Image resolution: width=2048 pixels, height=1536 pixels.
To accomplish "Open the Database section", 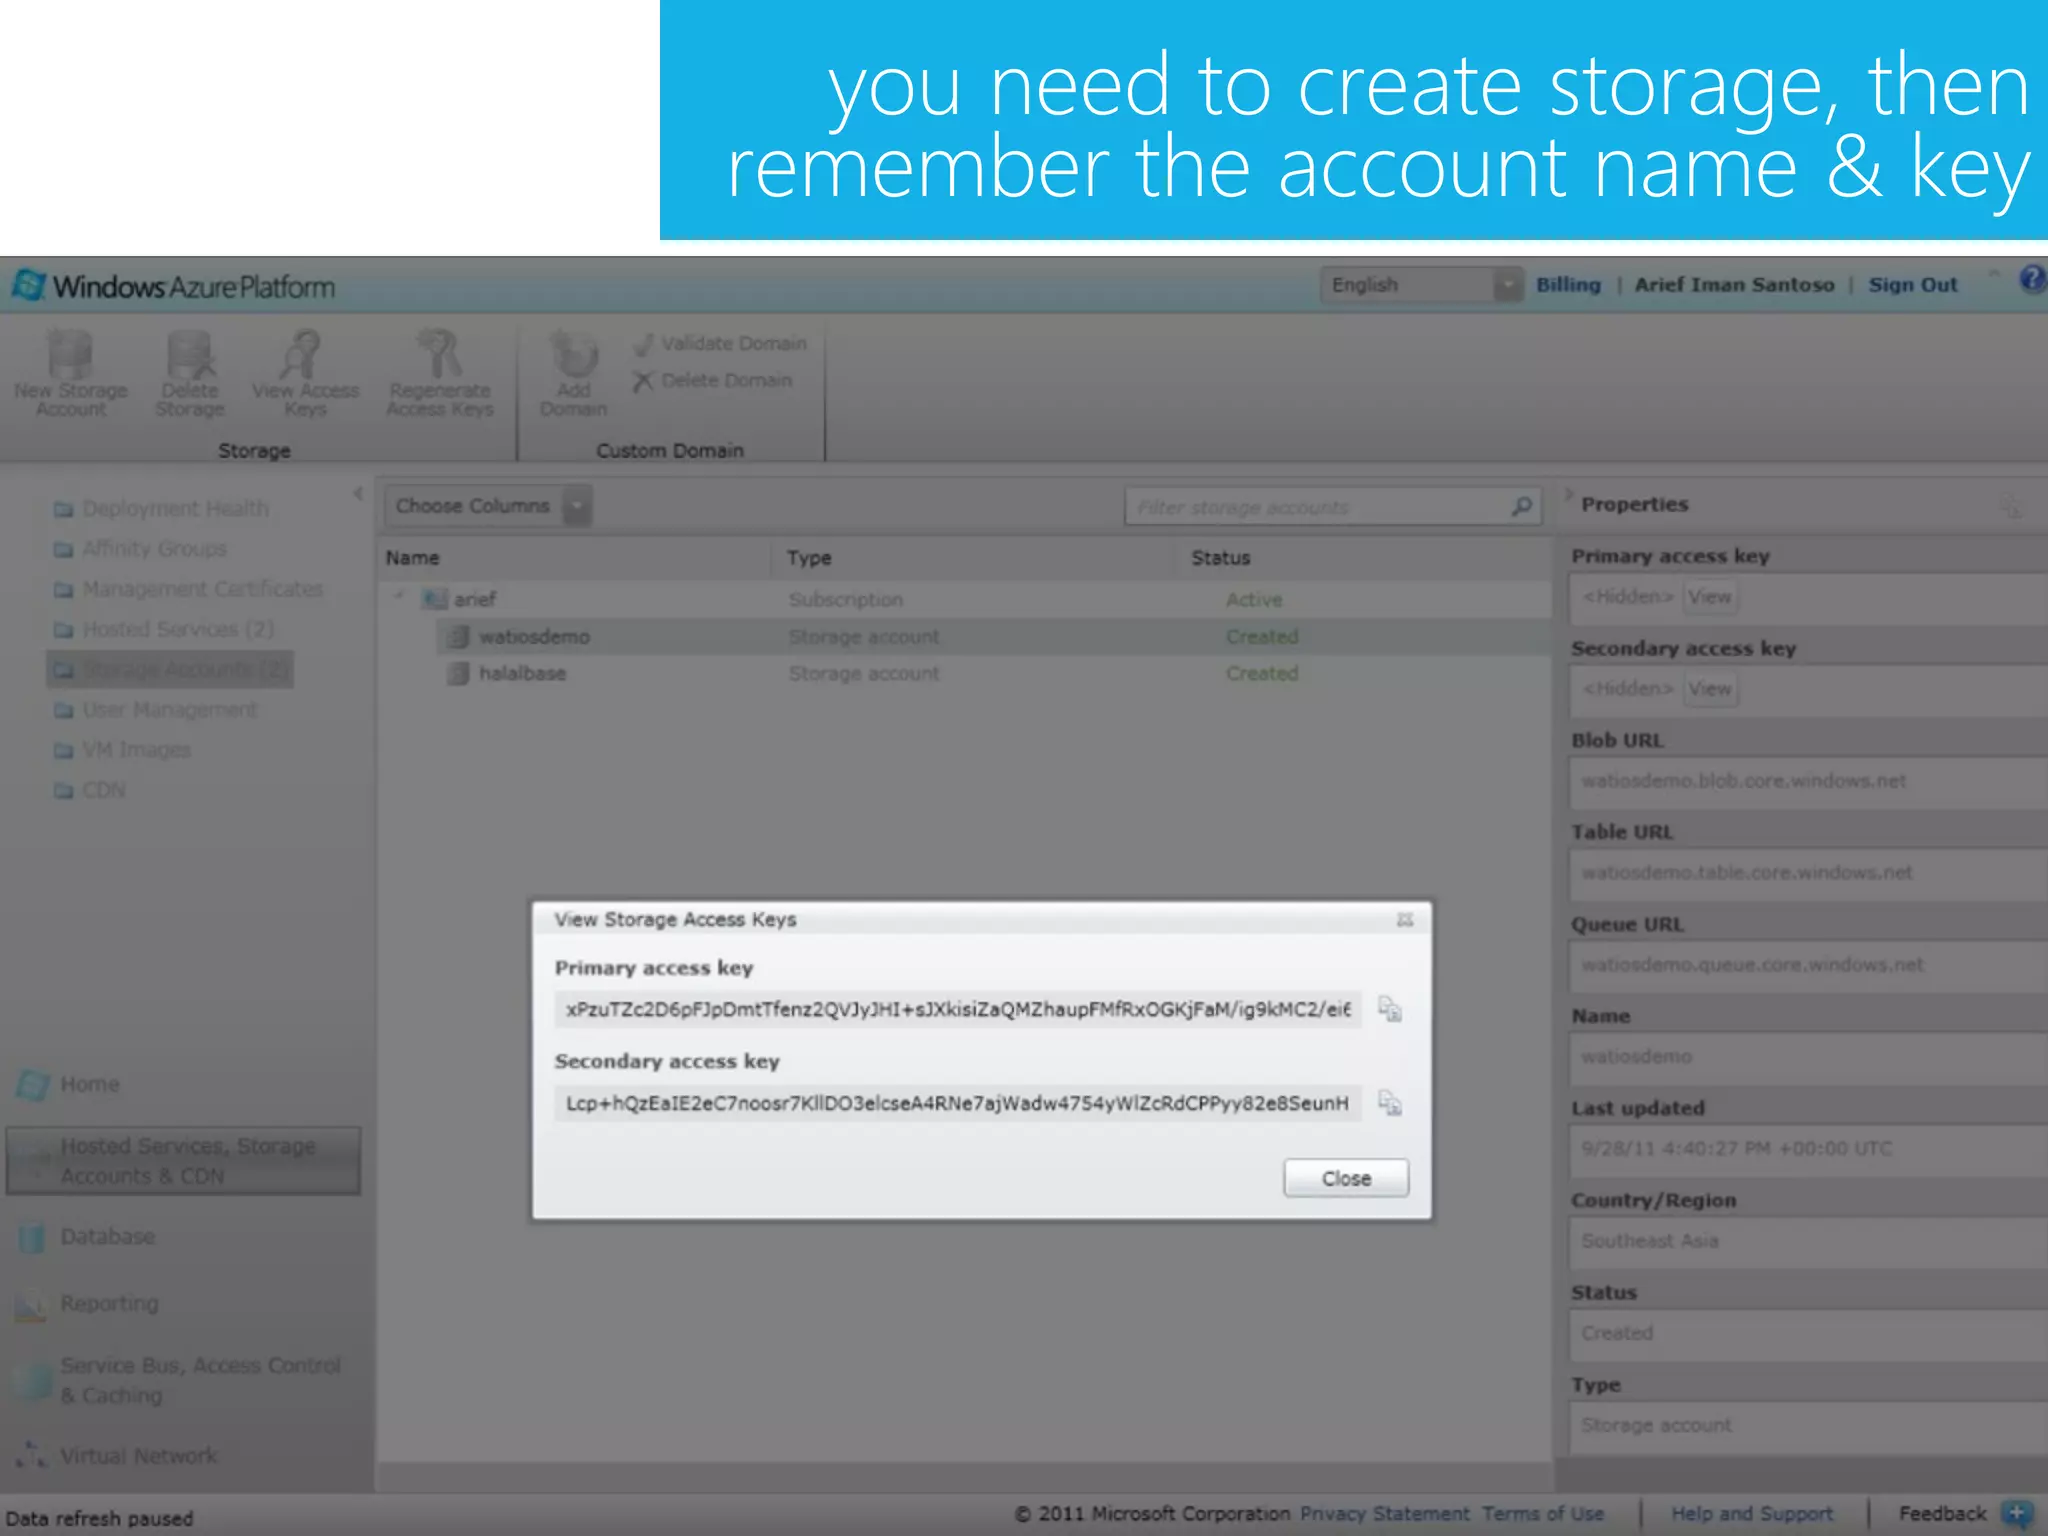I will (87, 1237).
